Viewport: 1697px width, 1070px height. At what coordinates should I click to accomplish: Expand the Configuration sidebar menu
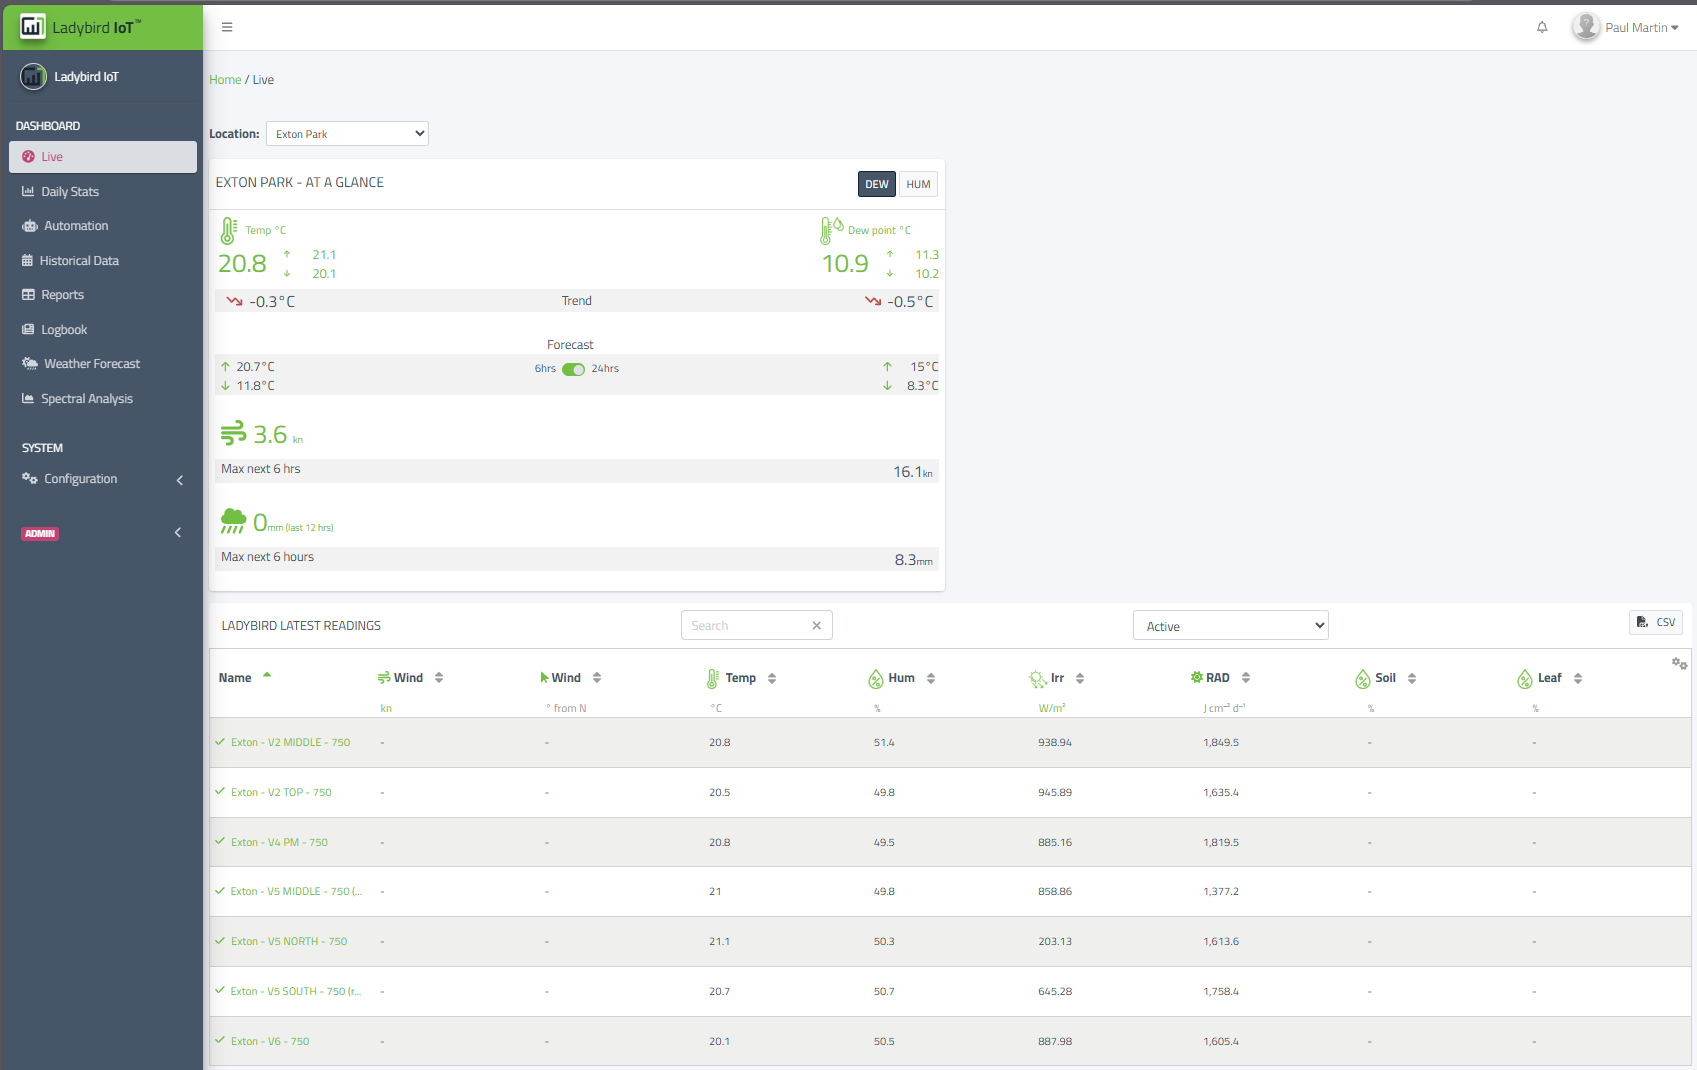[100, 479]
